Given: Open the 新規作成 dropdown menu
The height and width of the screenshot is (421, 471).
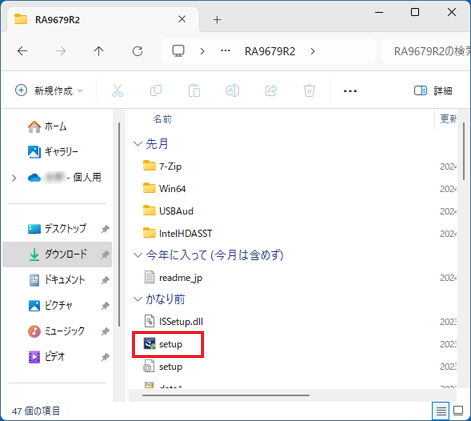Looking at the screenshot, I should [49, 90].
